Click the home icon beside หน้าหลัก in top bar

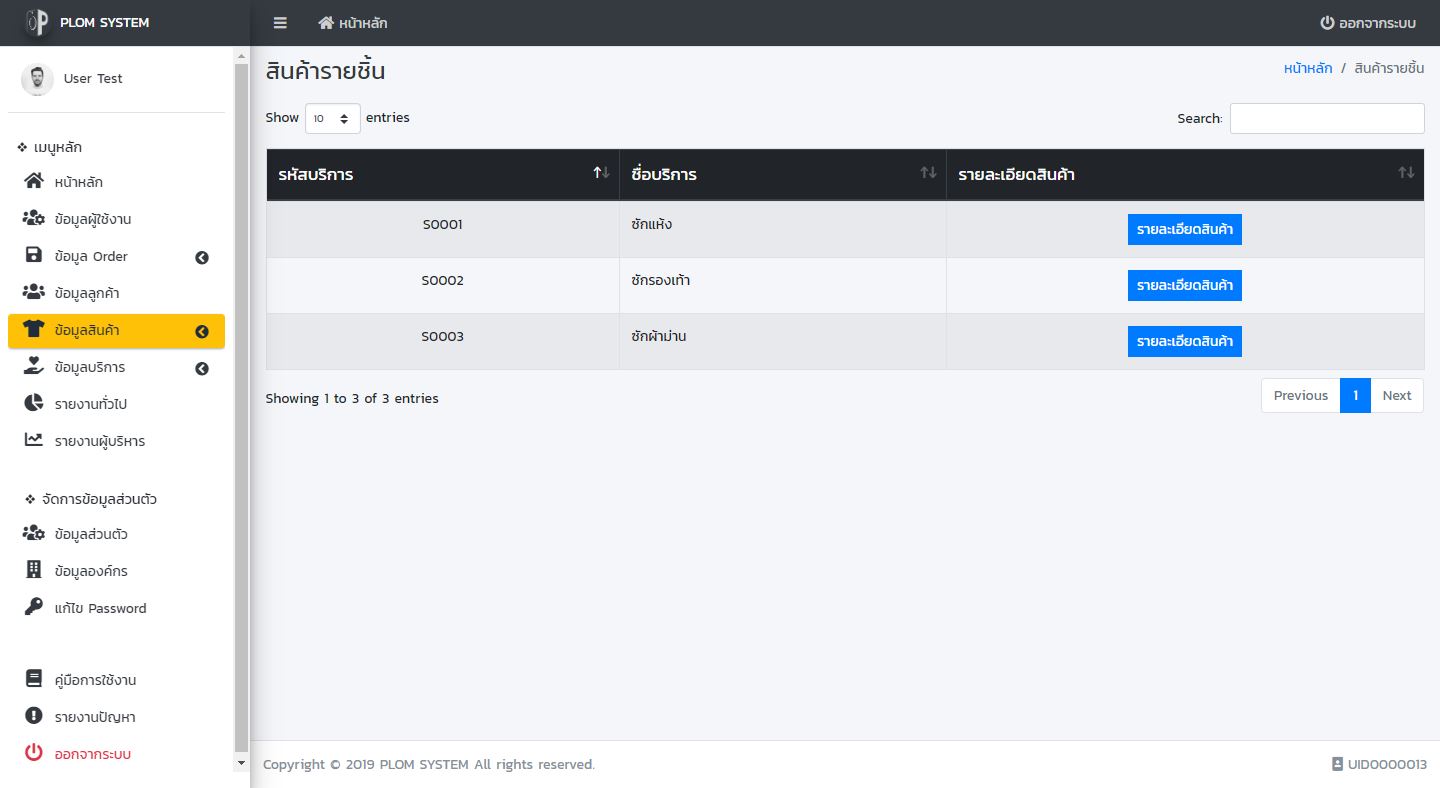click(326, 23)
